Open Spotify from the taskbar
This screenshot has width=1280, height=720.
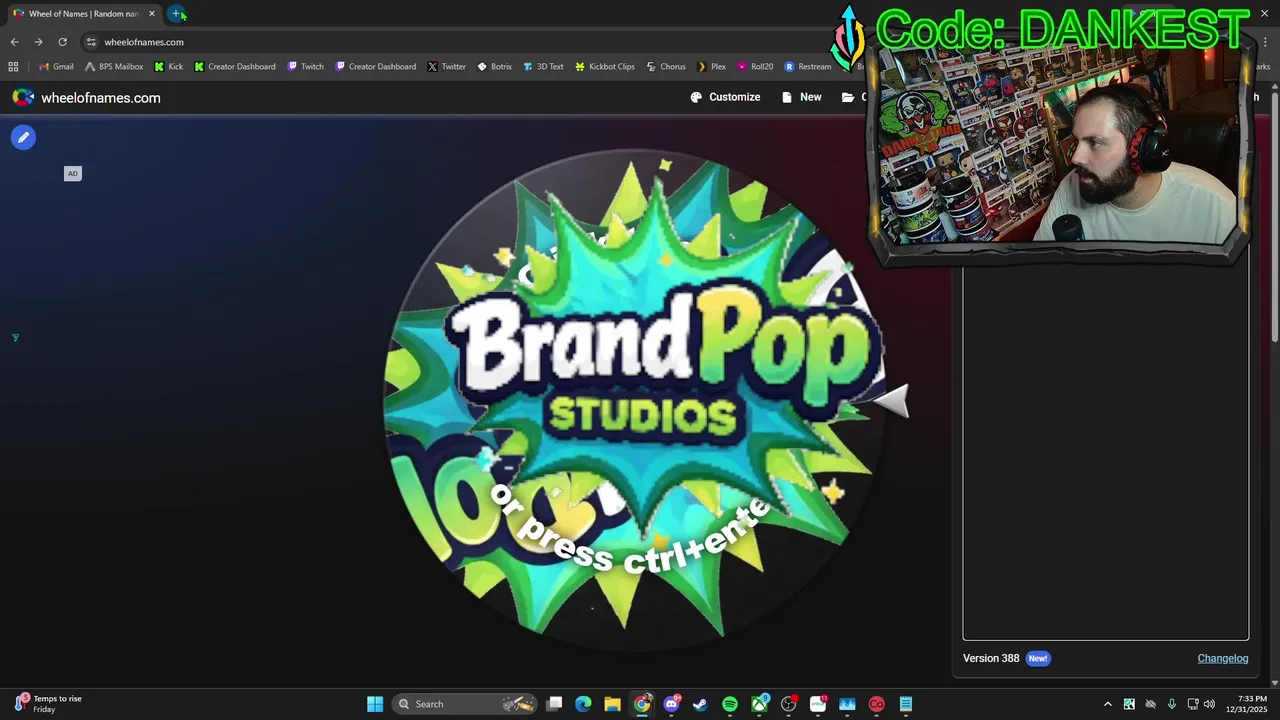(x=730, y=704)
